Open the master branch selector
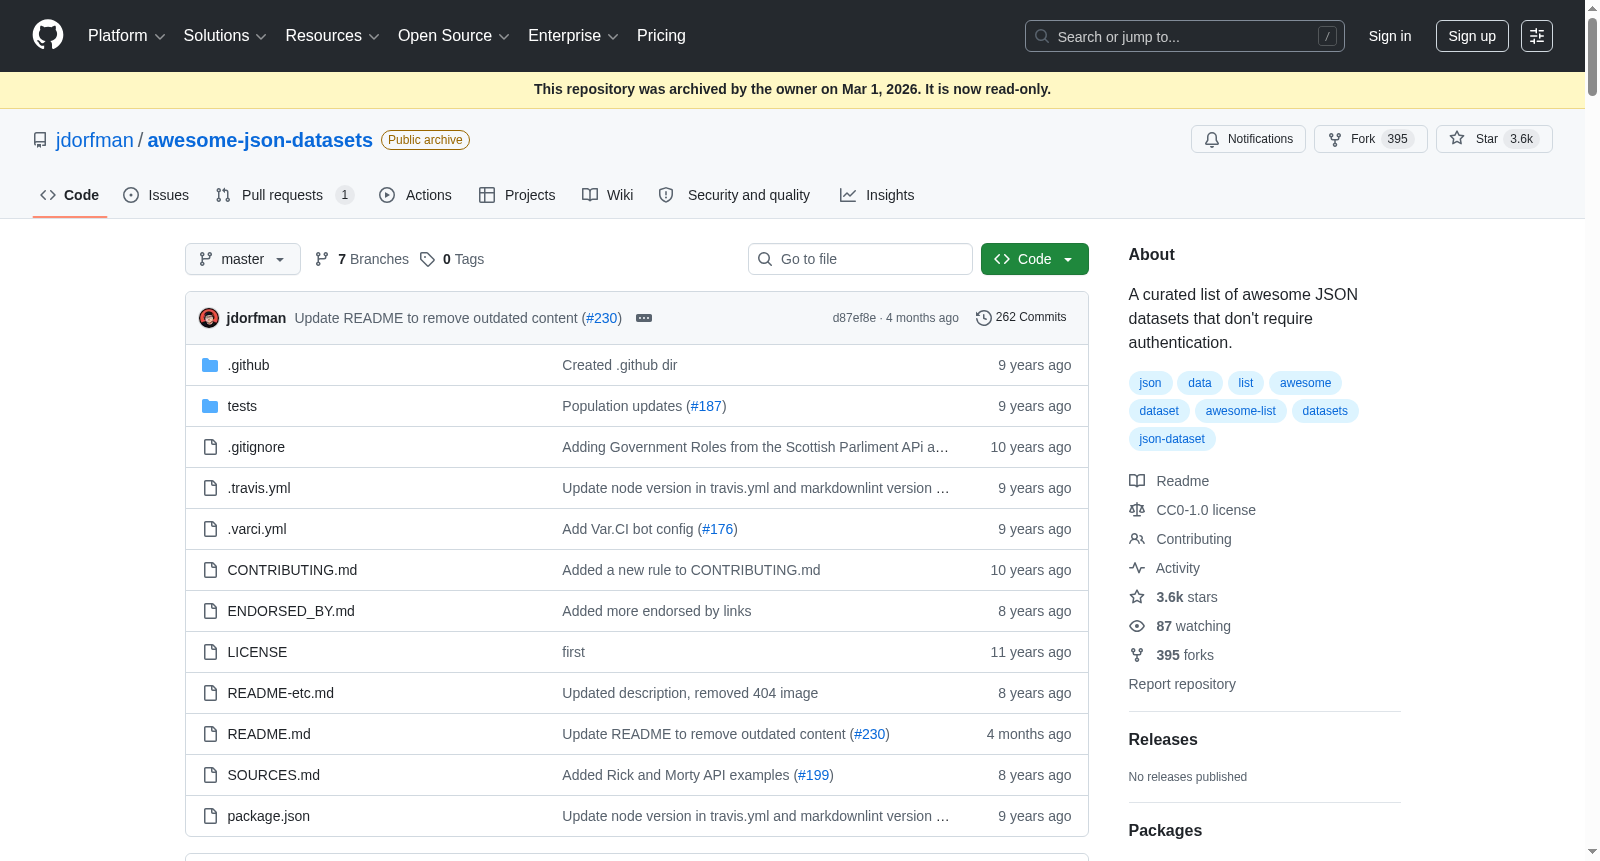Viewport: 1600px width, 861px height. 243,259
